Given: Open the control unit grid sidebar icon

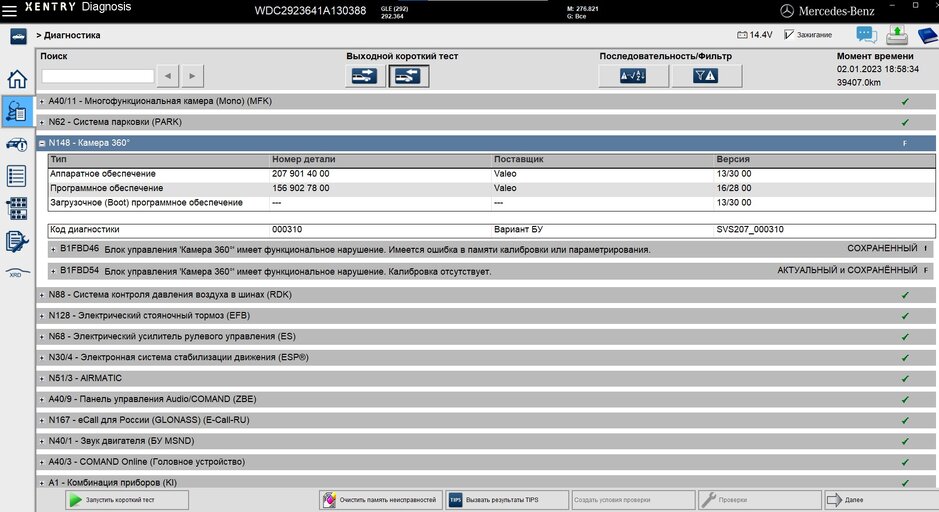Looking at the screenshot, I should click(x=17, y=208).
